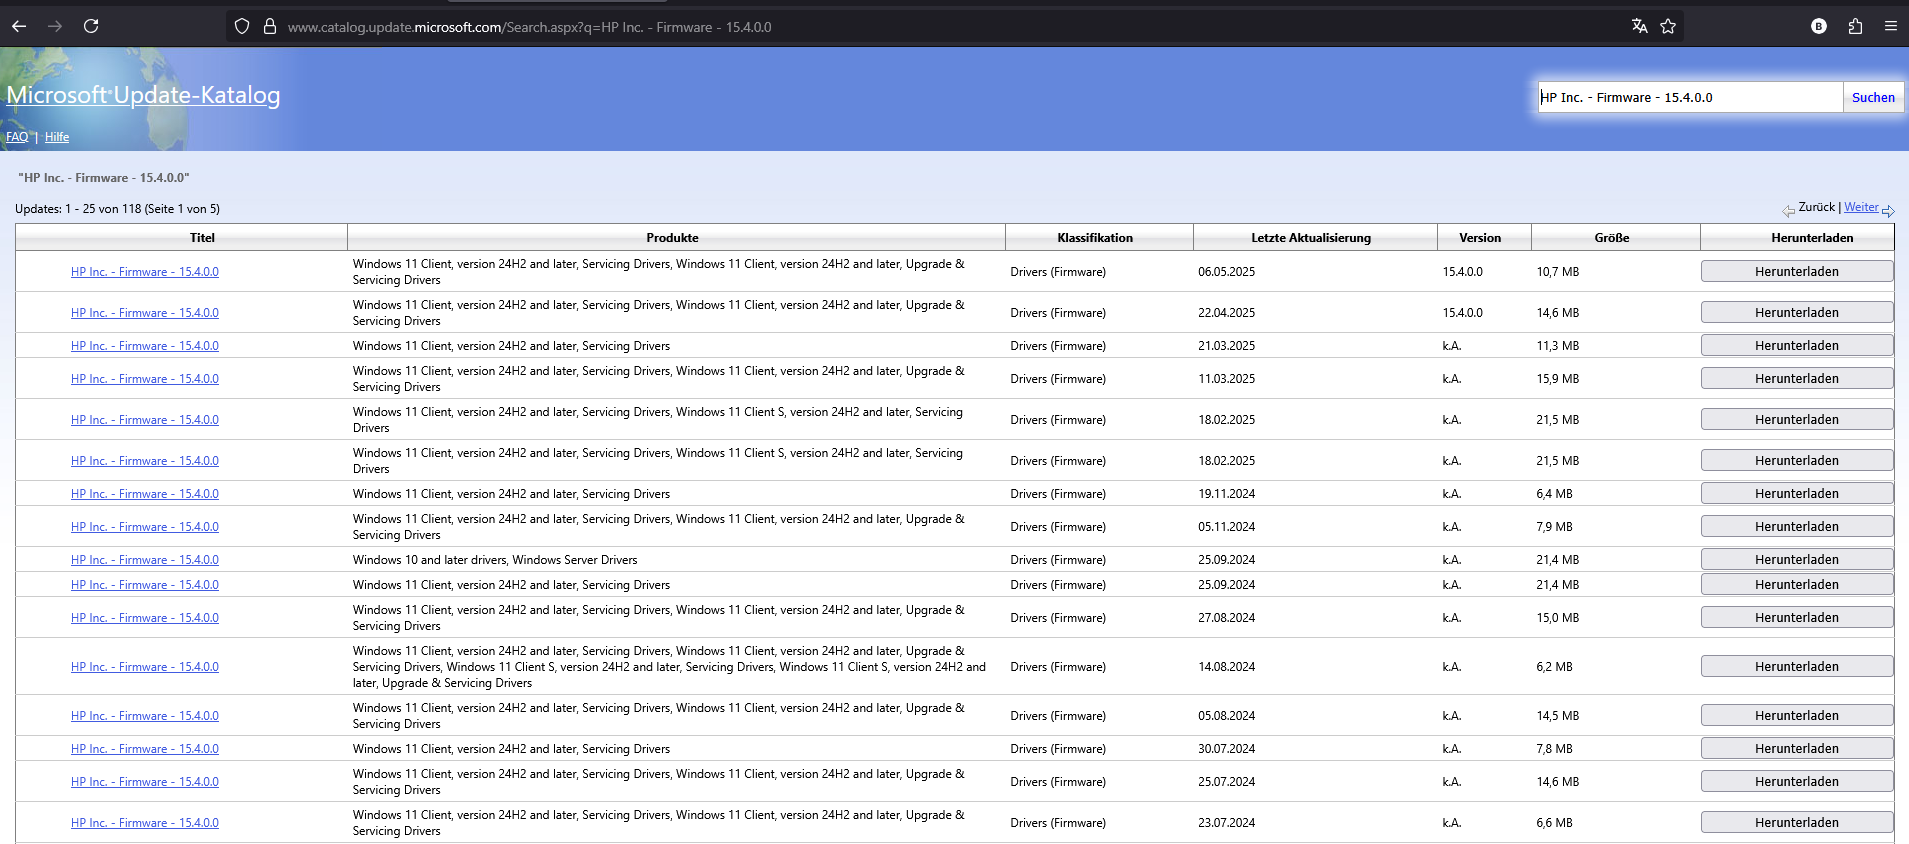Image resolution: width=1909 pixels, height=844 pixels.
Task: Click Herunterladen for the 6,6 MB update
Action: [x=1796, y=823]
